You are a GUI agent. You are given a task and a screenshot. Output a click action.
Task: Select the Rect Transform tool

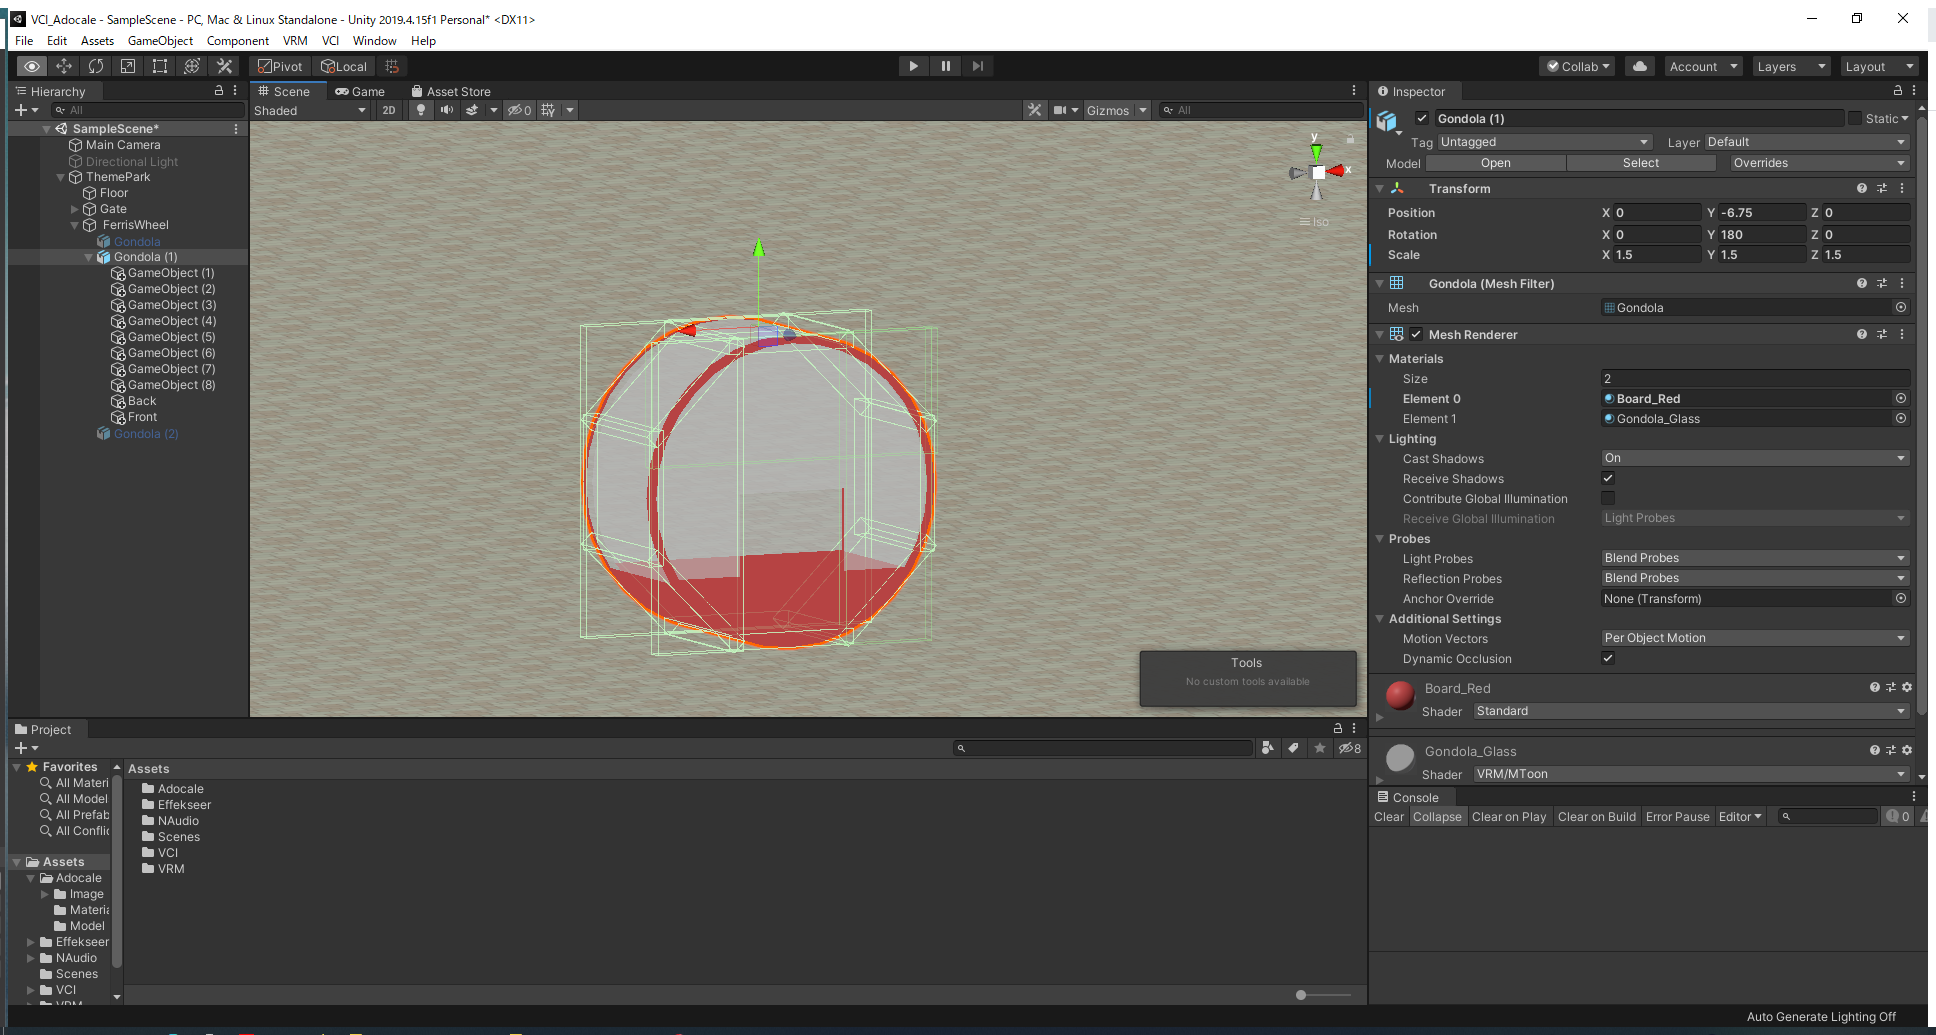[x=160, y=66]
